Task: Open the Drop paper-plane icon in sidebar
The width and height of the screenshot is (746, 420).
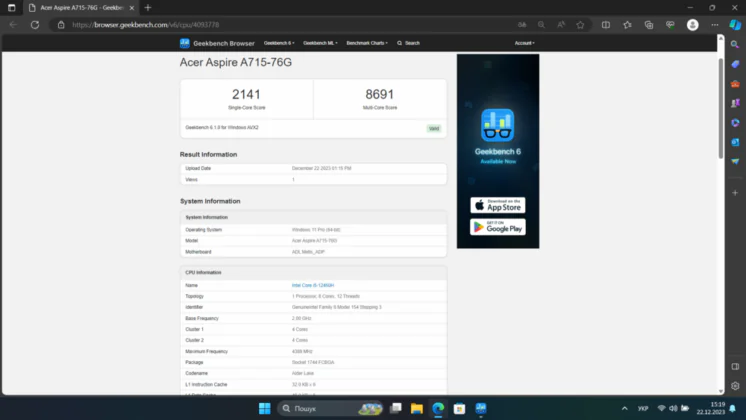Action: 735,162
